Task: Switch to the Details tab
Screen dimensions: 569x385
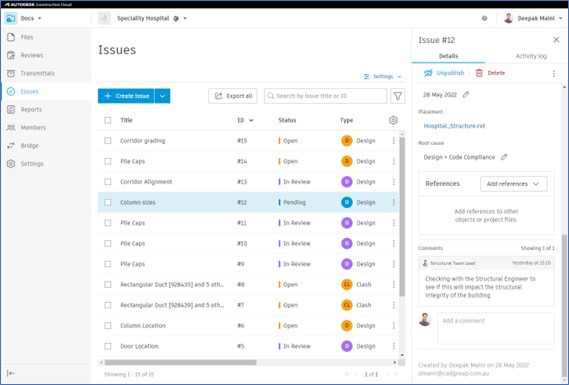Action: point(448,56)
